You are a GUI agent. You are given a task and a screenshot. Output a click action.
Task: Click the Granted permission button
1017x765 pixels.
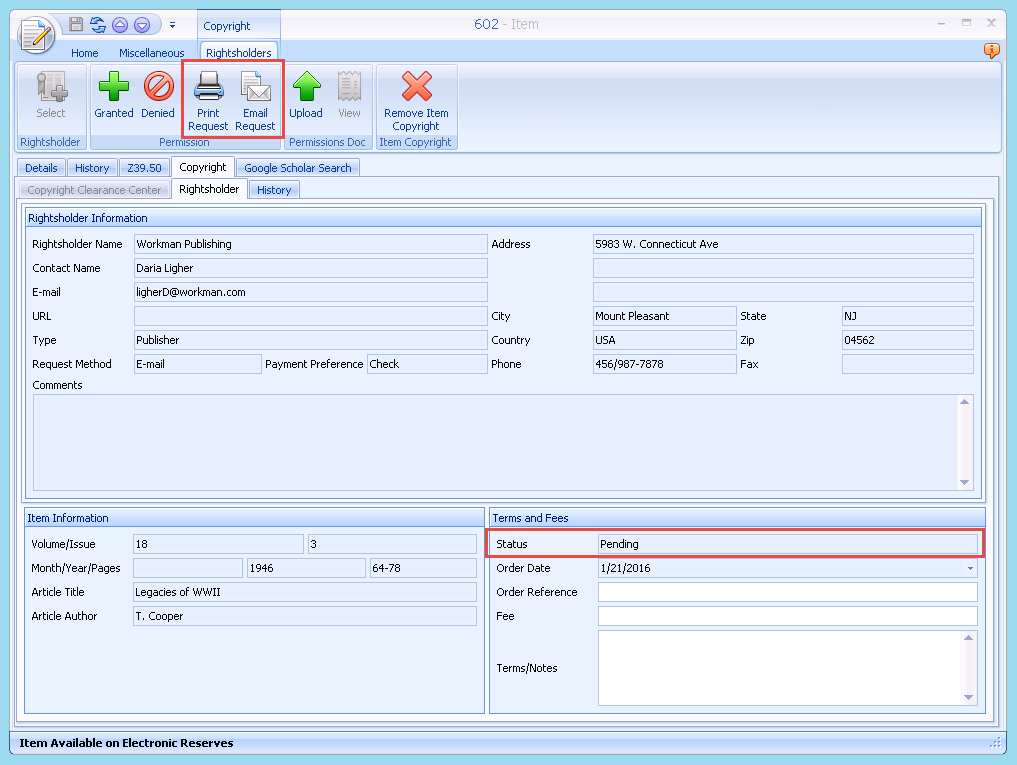click(114, 96)
